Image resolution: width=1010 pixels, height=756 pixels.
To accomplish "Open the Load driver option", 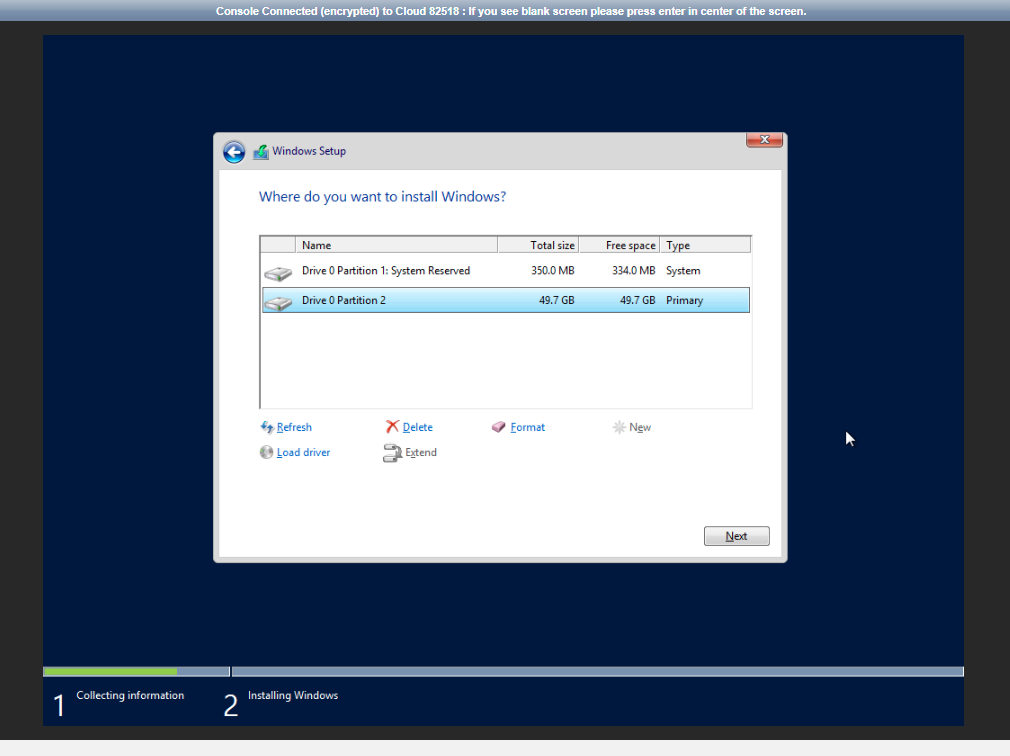I will pyautogui.click(x=303, y=452).
